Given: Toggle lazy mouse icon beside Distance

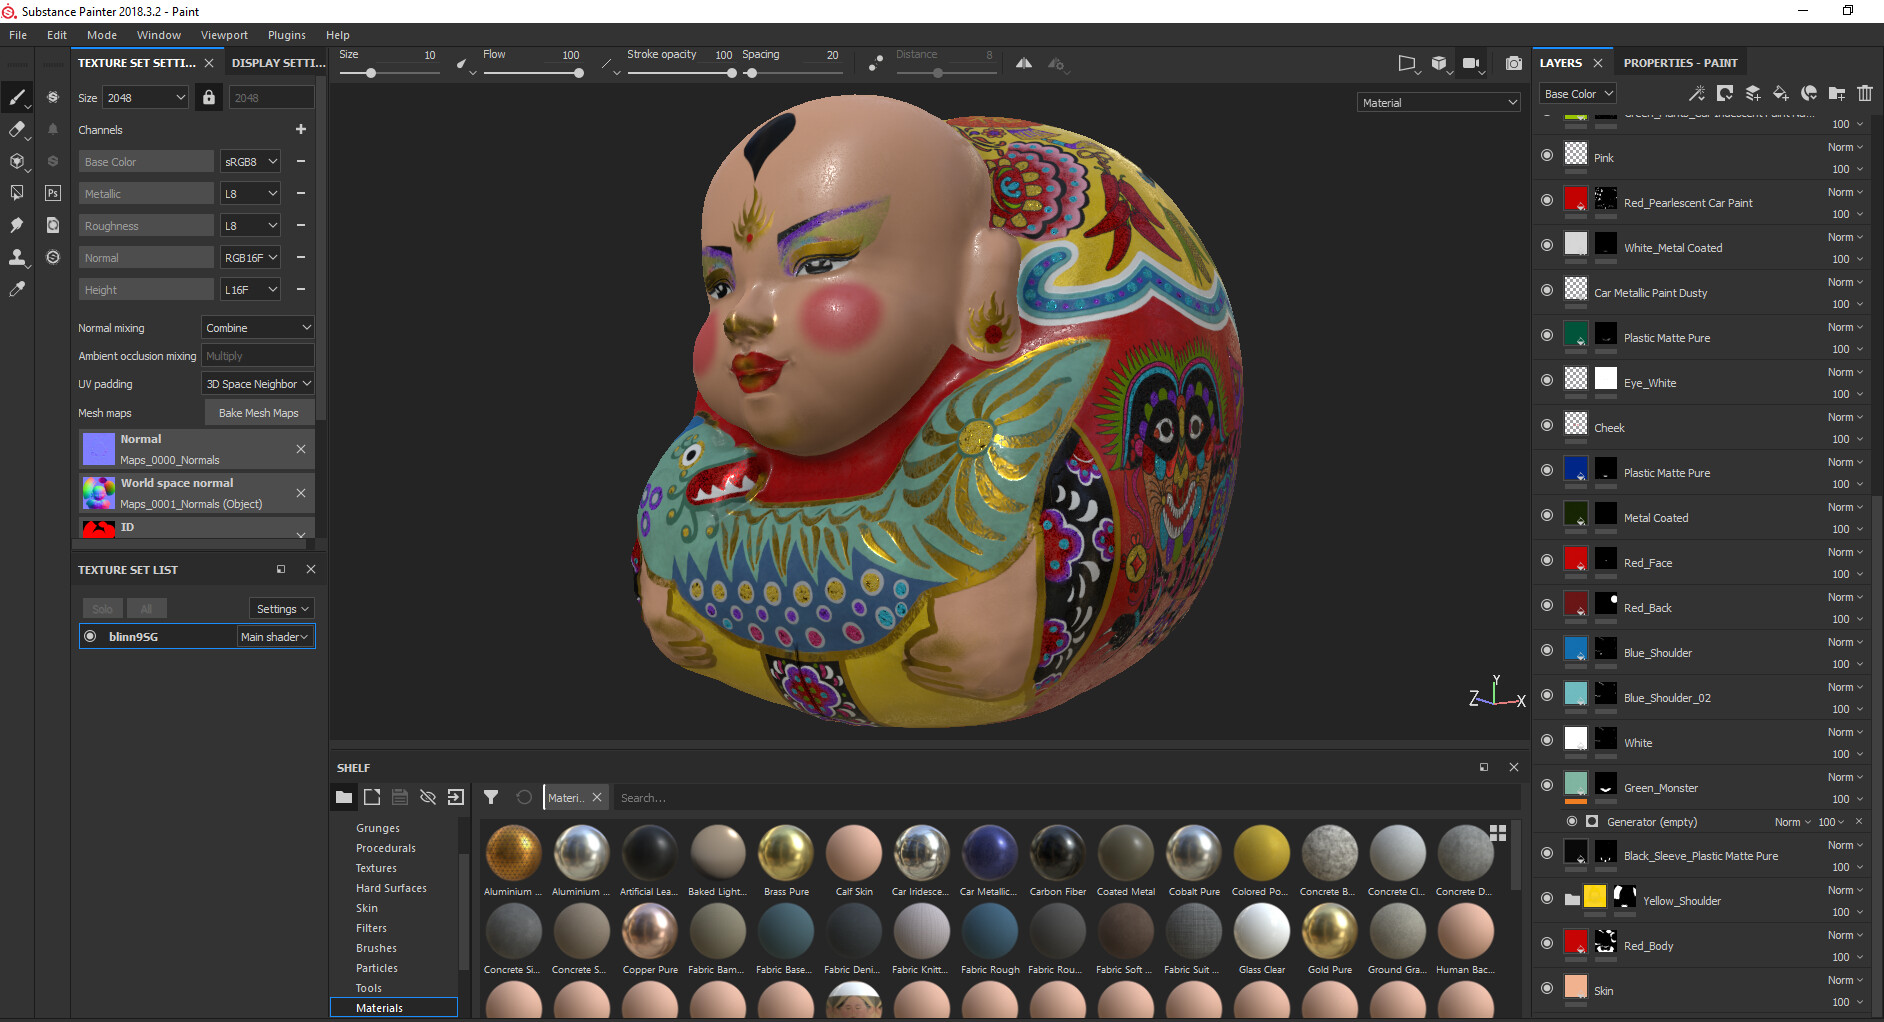Looking at the screenshot, I should [876, 63].
